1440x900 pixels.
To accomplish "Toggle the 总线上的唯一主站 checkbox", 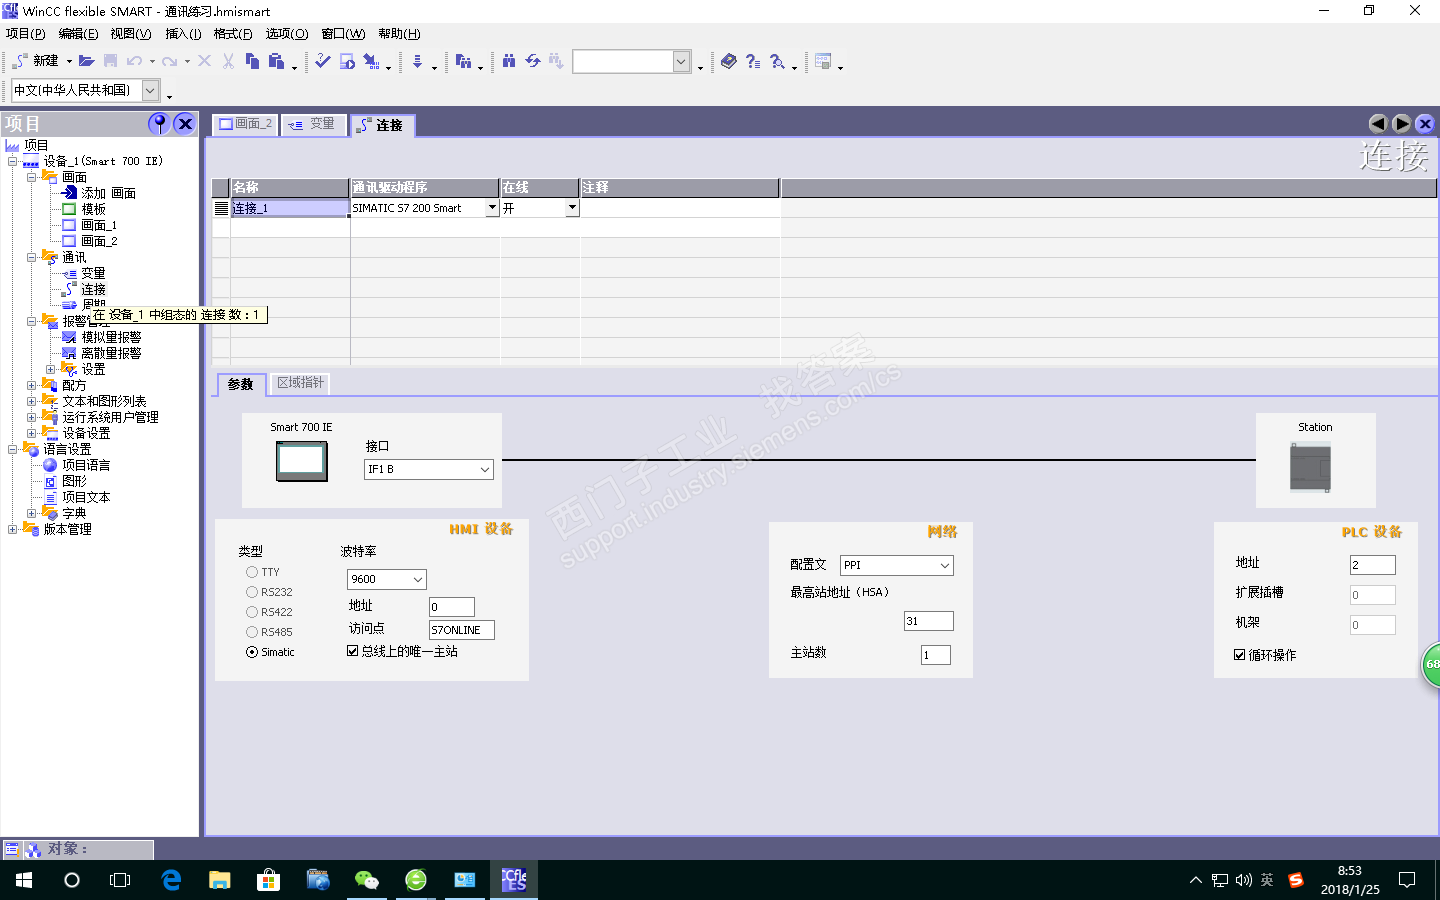I will pos(353,651).
